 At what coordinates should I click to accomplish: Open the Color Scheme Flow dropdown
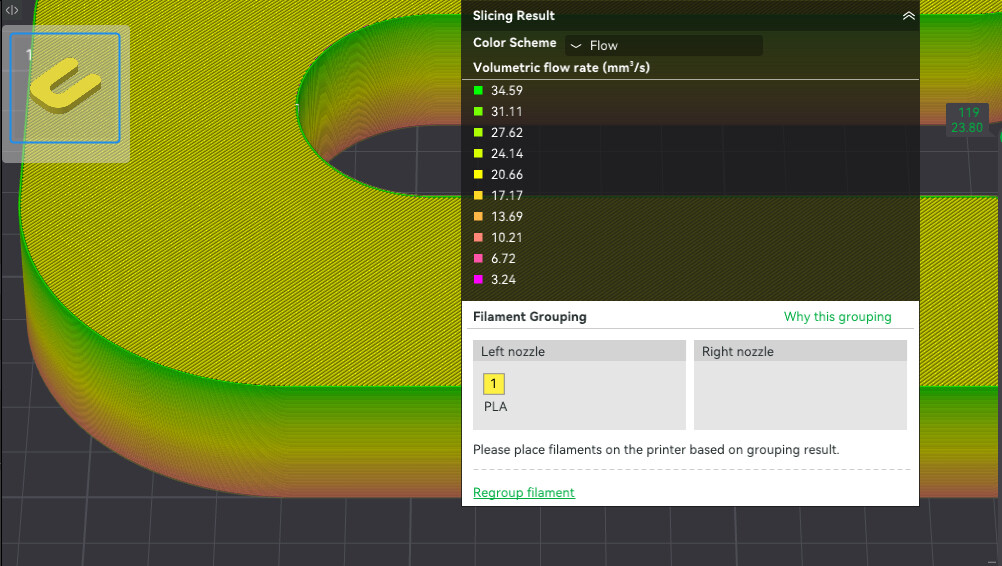pos(663,45)
